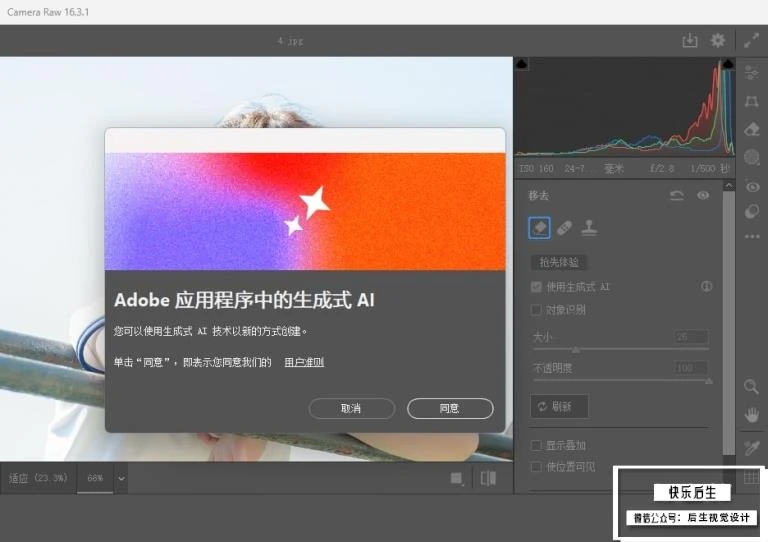The width and height of the screenshot is (768, 542).
Task: Select the Zoom magnifier tool
Action: [x=751, y=386]
